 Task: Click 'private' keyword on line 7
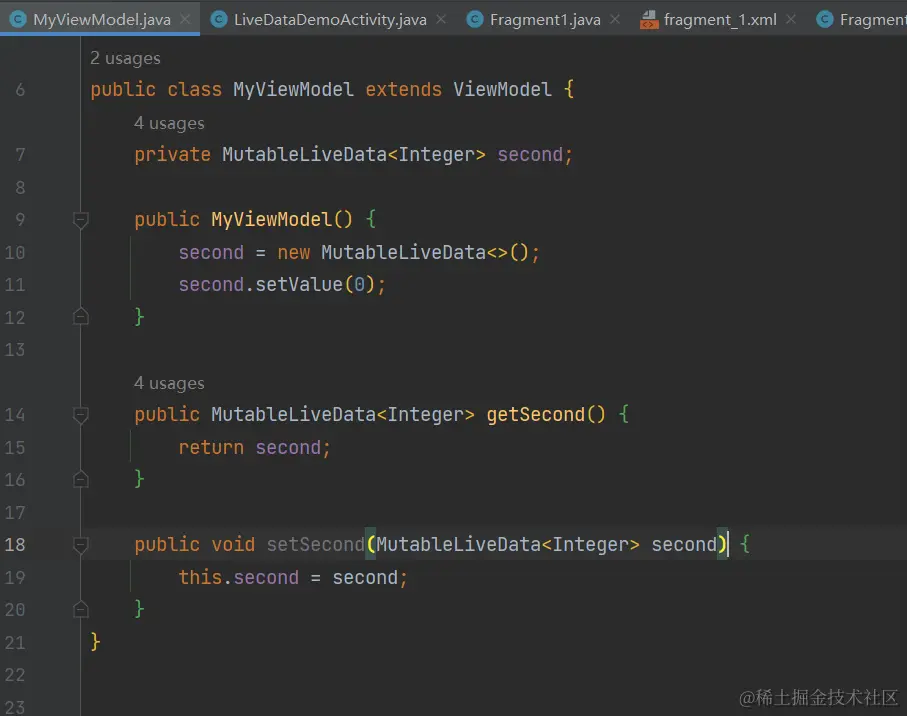pos(172,155)
